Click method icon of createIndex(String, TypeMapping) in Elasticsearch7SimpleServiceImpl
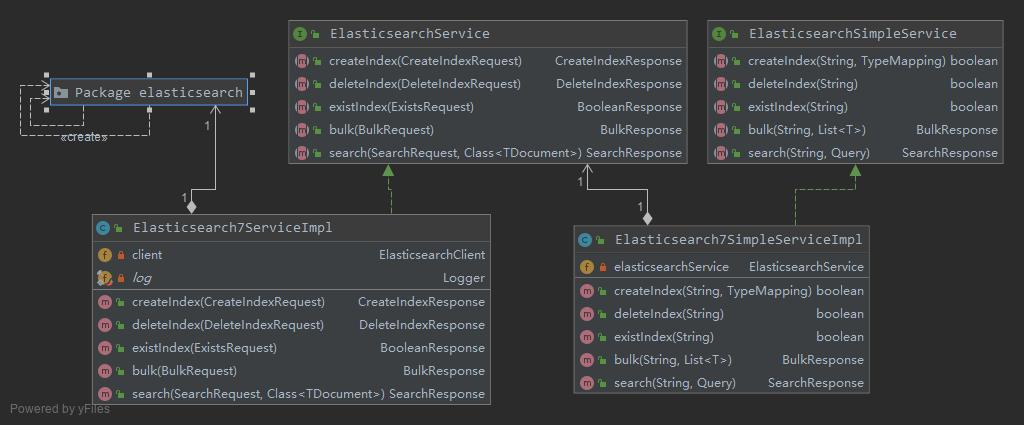This screenshot has width=1024, height=425. coord(586,291)
